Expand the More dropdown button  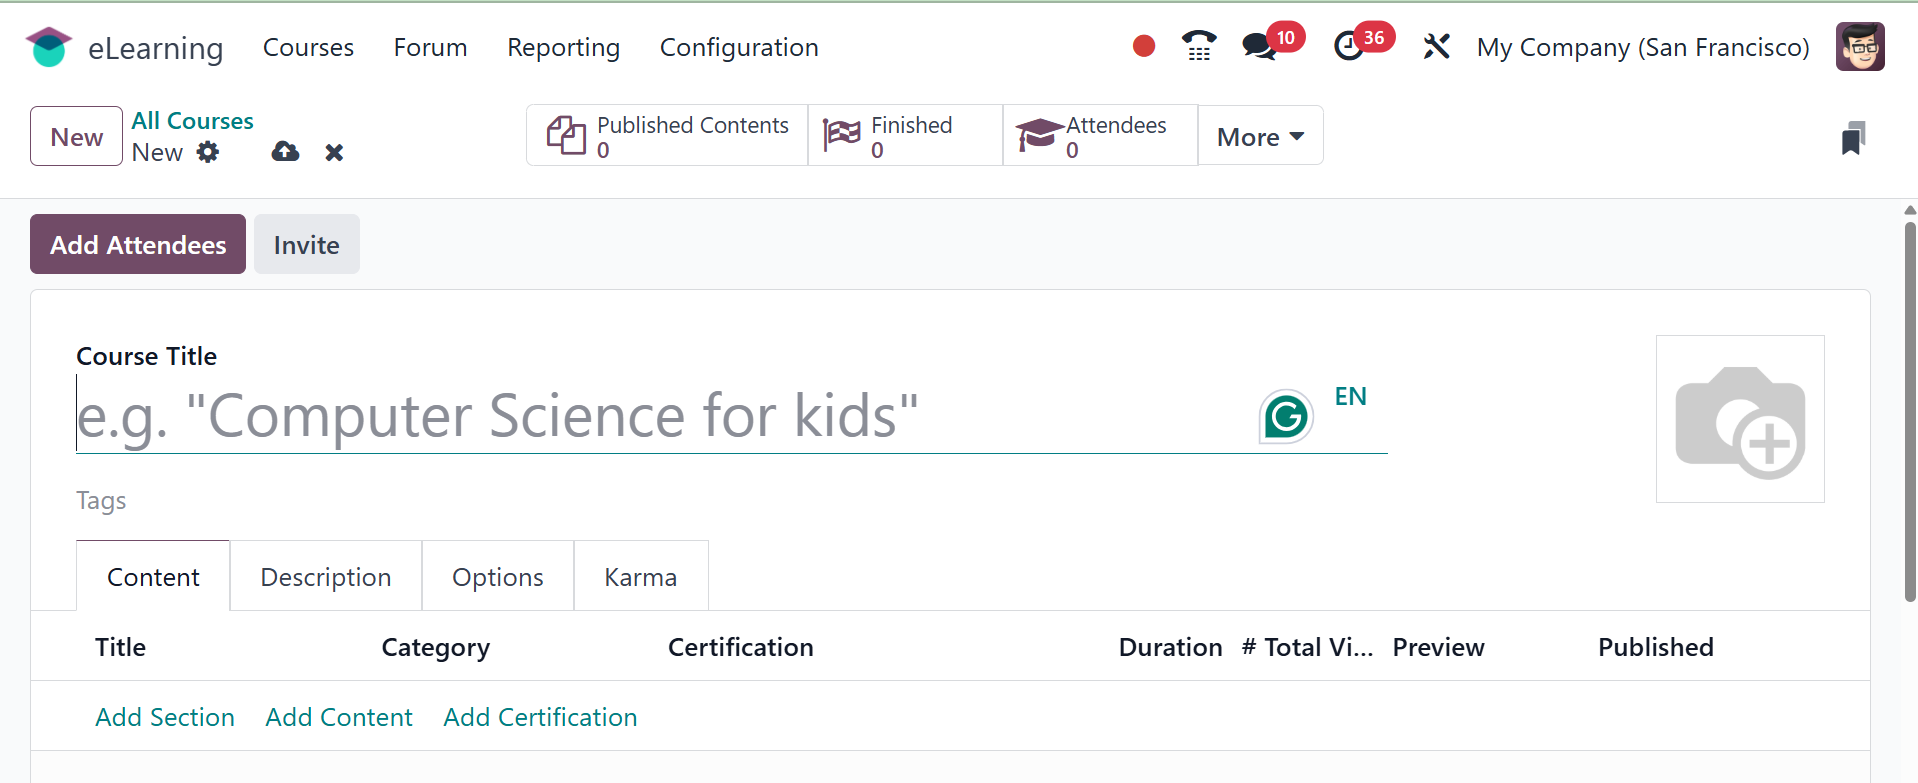(x=1260, y=136)
